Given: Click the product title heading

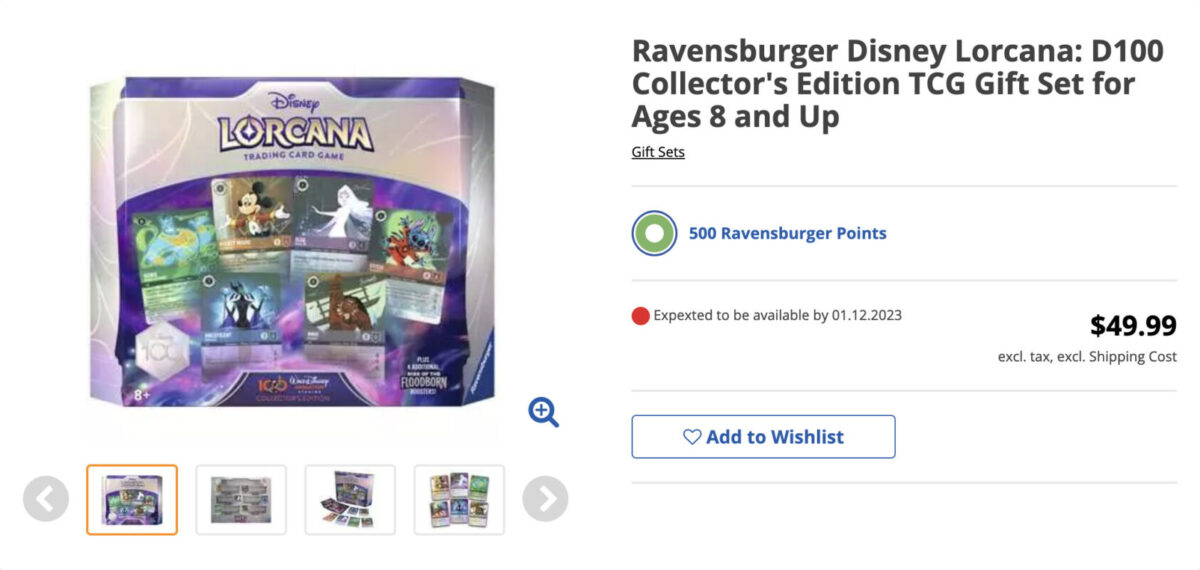Looking at the screenshot, I should pos(896,84).
